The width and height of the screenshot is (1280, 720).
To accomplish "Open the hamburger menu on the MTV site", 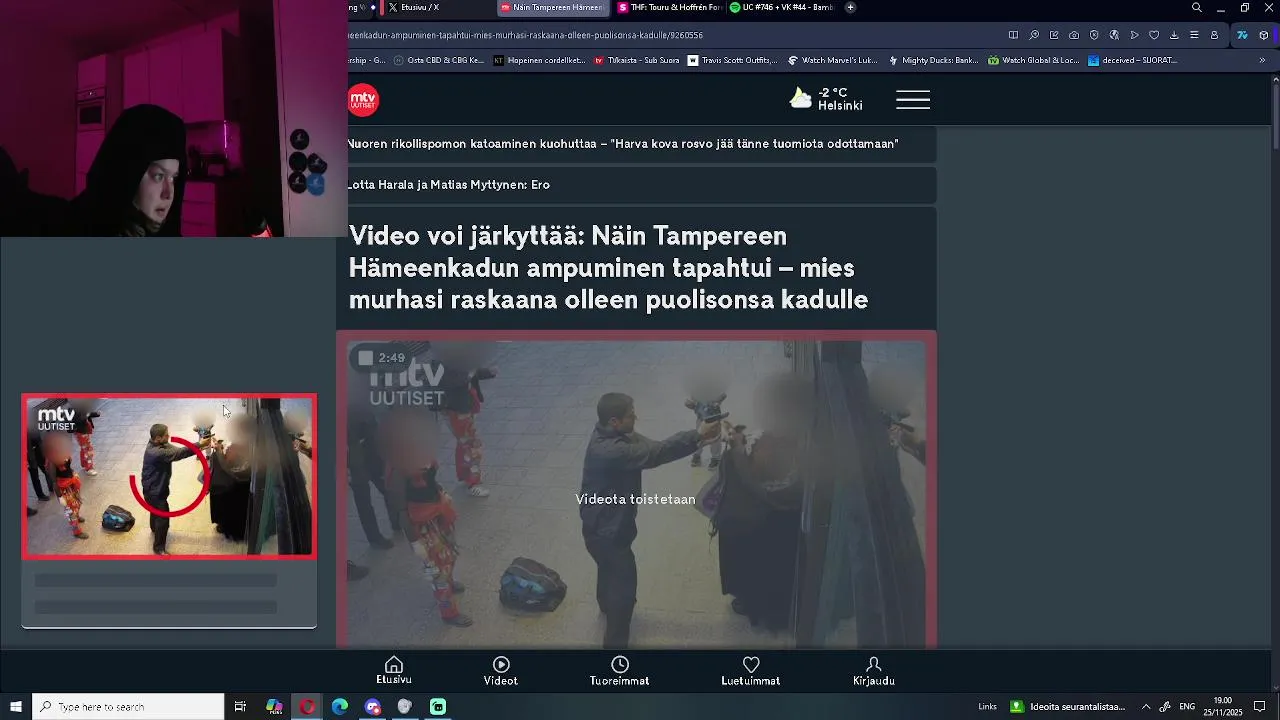I will (x=913, y=100).
